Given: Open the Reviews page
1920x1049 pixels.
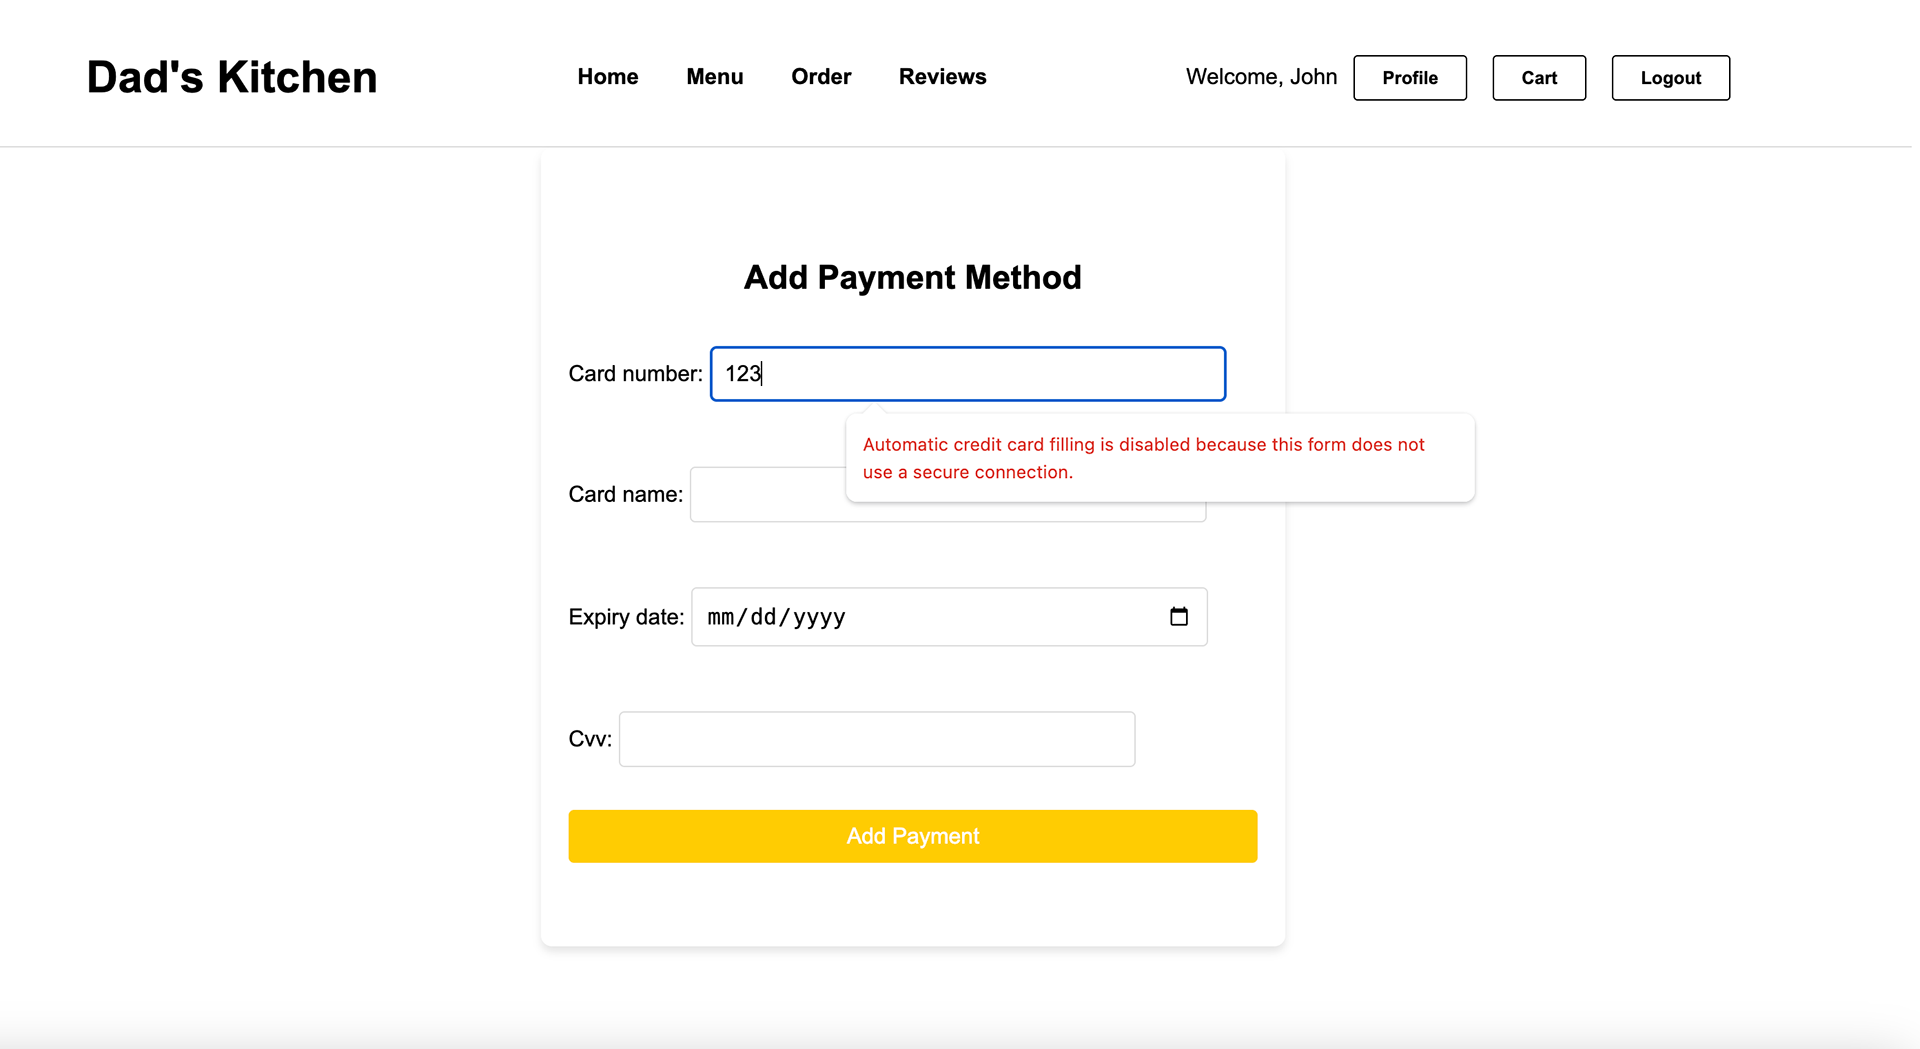Looking at the screenshot, I should tap(942, 77).
